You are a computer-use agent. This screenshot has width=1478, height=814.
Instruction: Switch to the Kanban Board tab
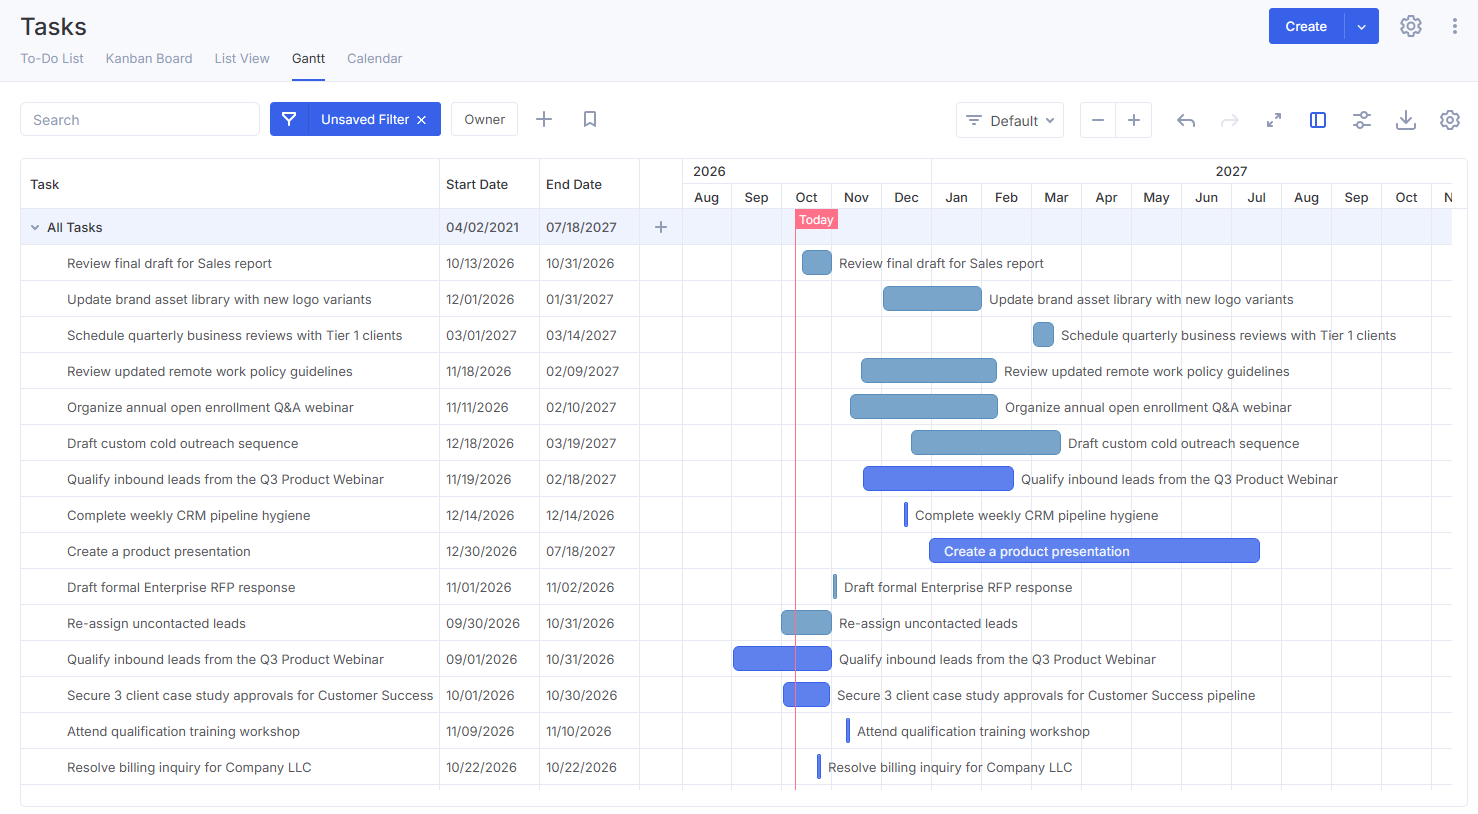(x=149, y=58)
